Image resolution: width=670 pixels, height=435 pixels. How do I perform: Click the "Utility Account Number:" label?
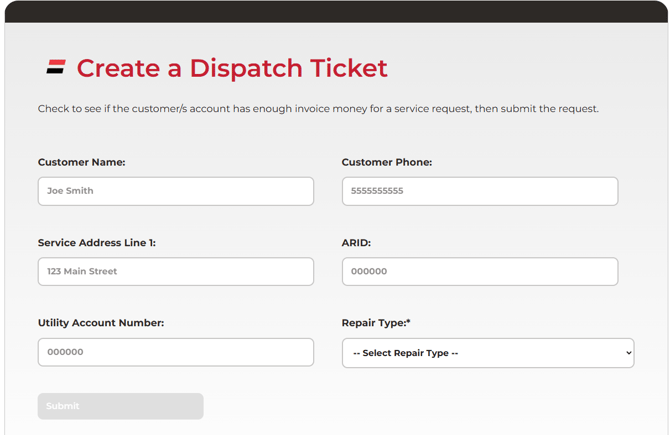pos(101,323)
